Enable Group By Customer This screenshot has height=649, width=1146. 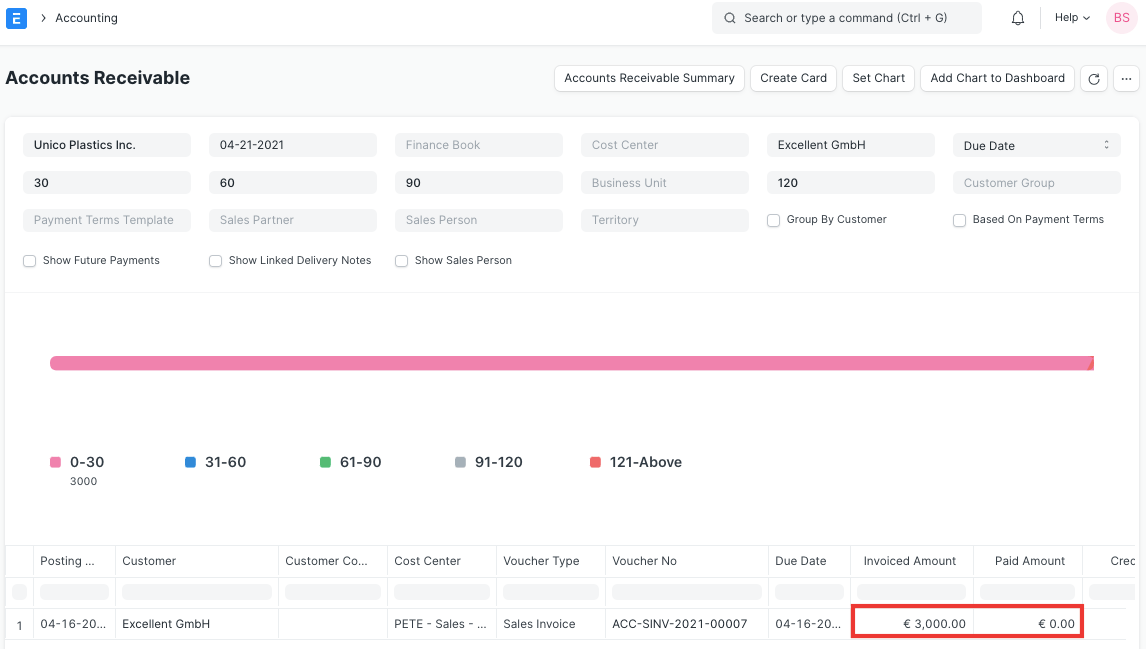click(773, 219)
